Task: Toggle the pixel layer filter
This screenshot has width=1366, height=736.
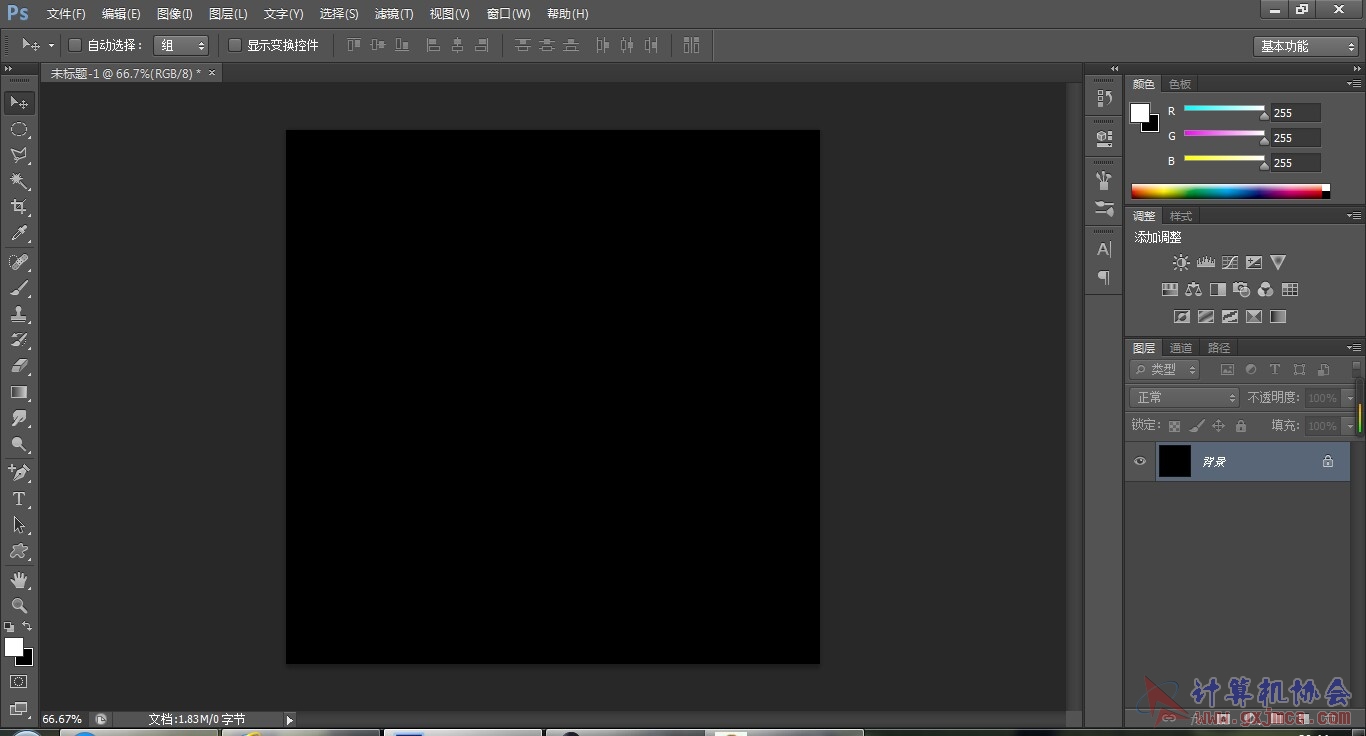Action: [x=1227, y=370]
